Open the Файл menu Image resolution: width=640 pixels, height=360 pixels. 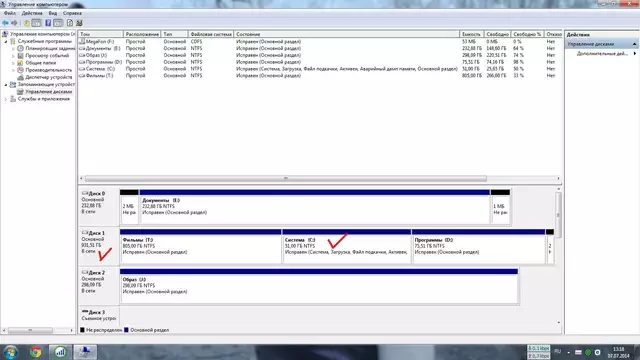click(x=9, y=13)
